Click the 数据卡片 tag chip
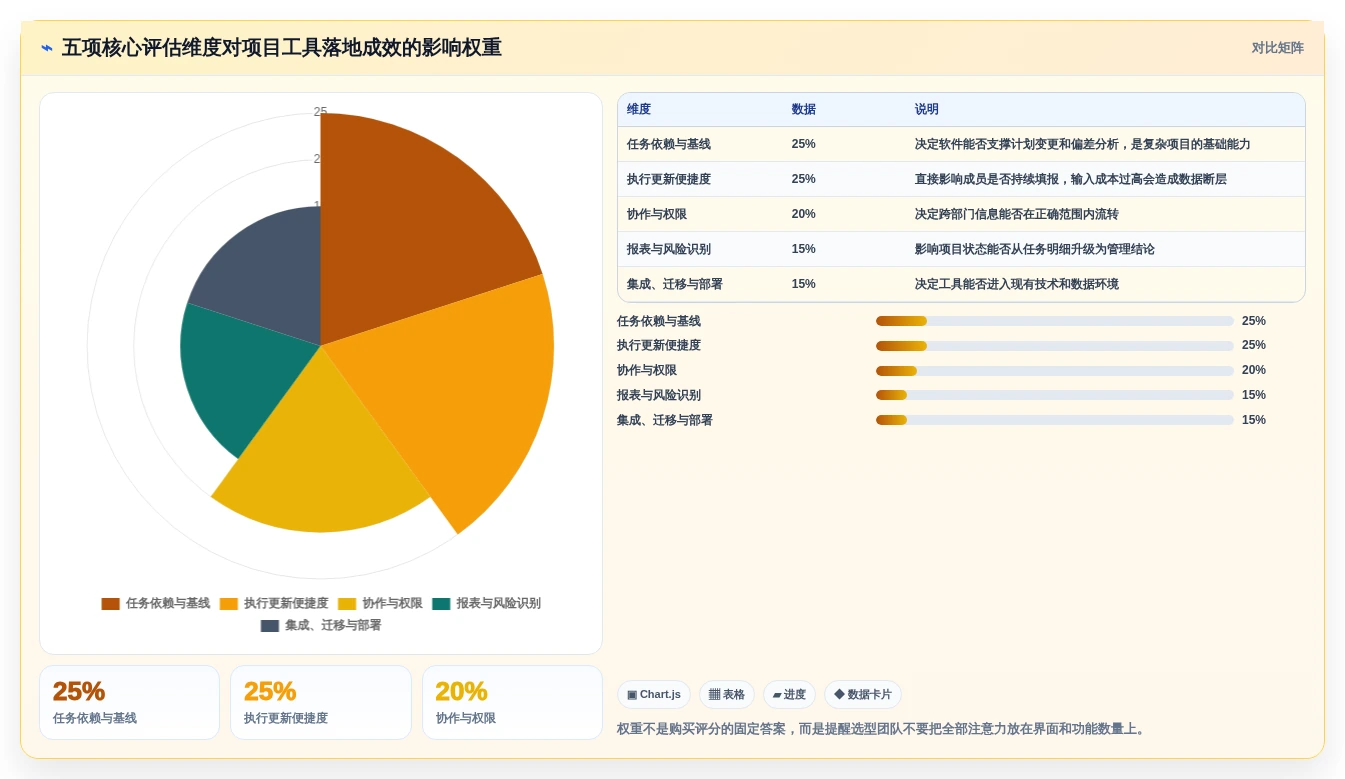Image resolution: width=1345 pixels, height=779 pixels. pos(863,695)
